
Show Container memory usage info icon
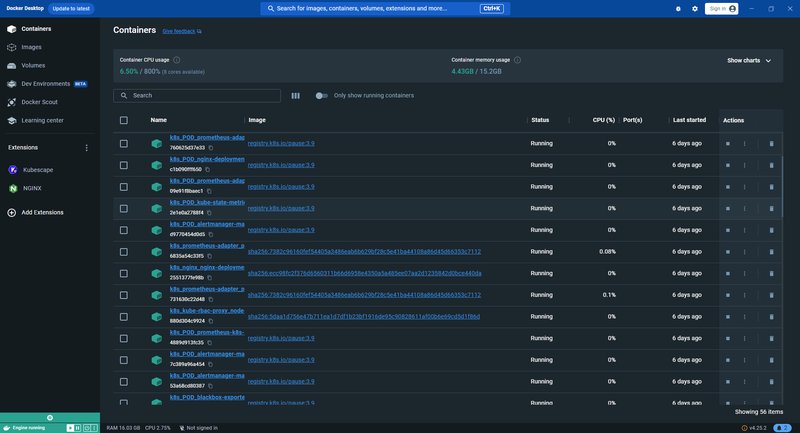[517, 60]
